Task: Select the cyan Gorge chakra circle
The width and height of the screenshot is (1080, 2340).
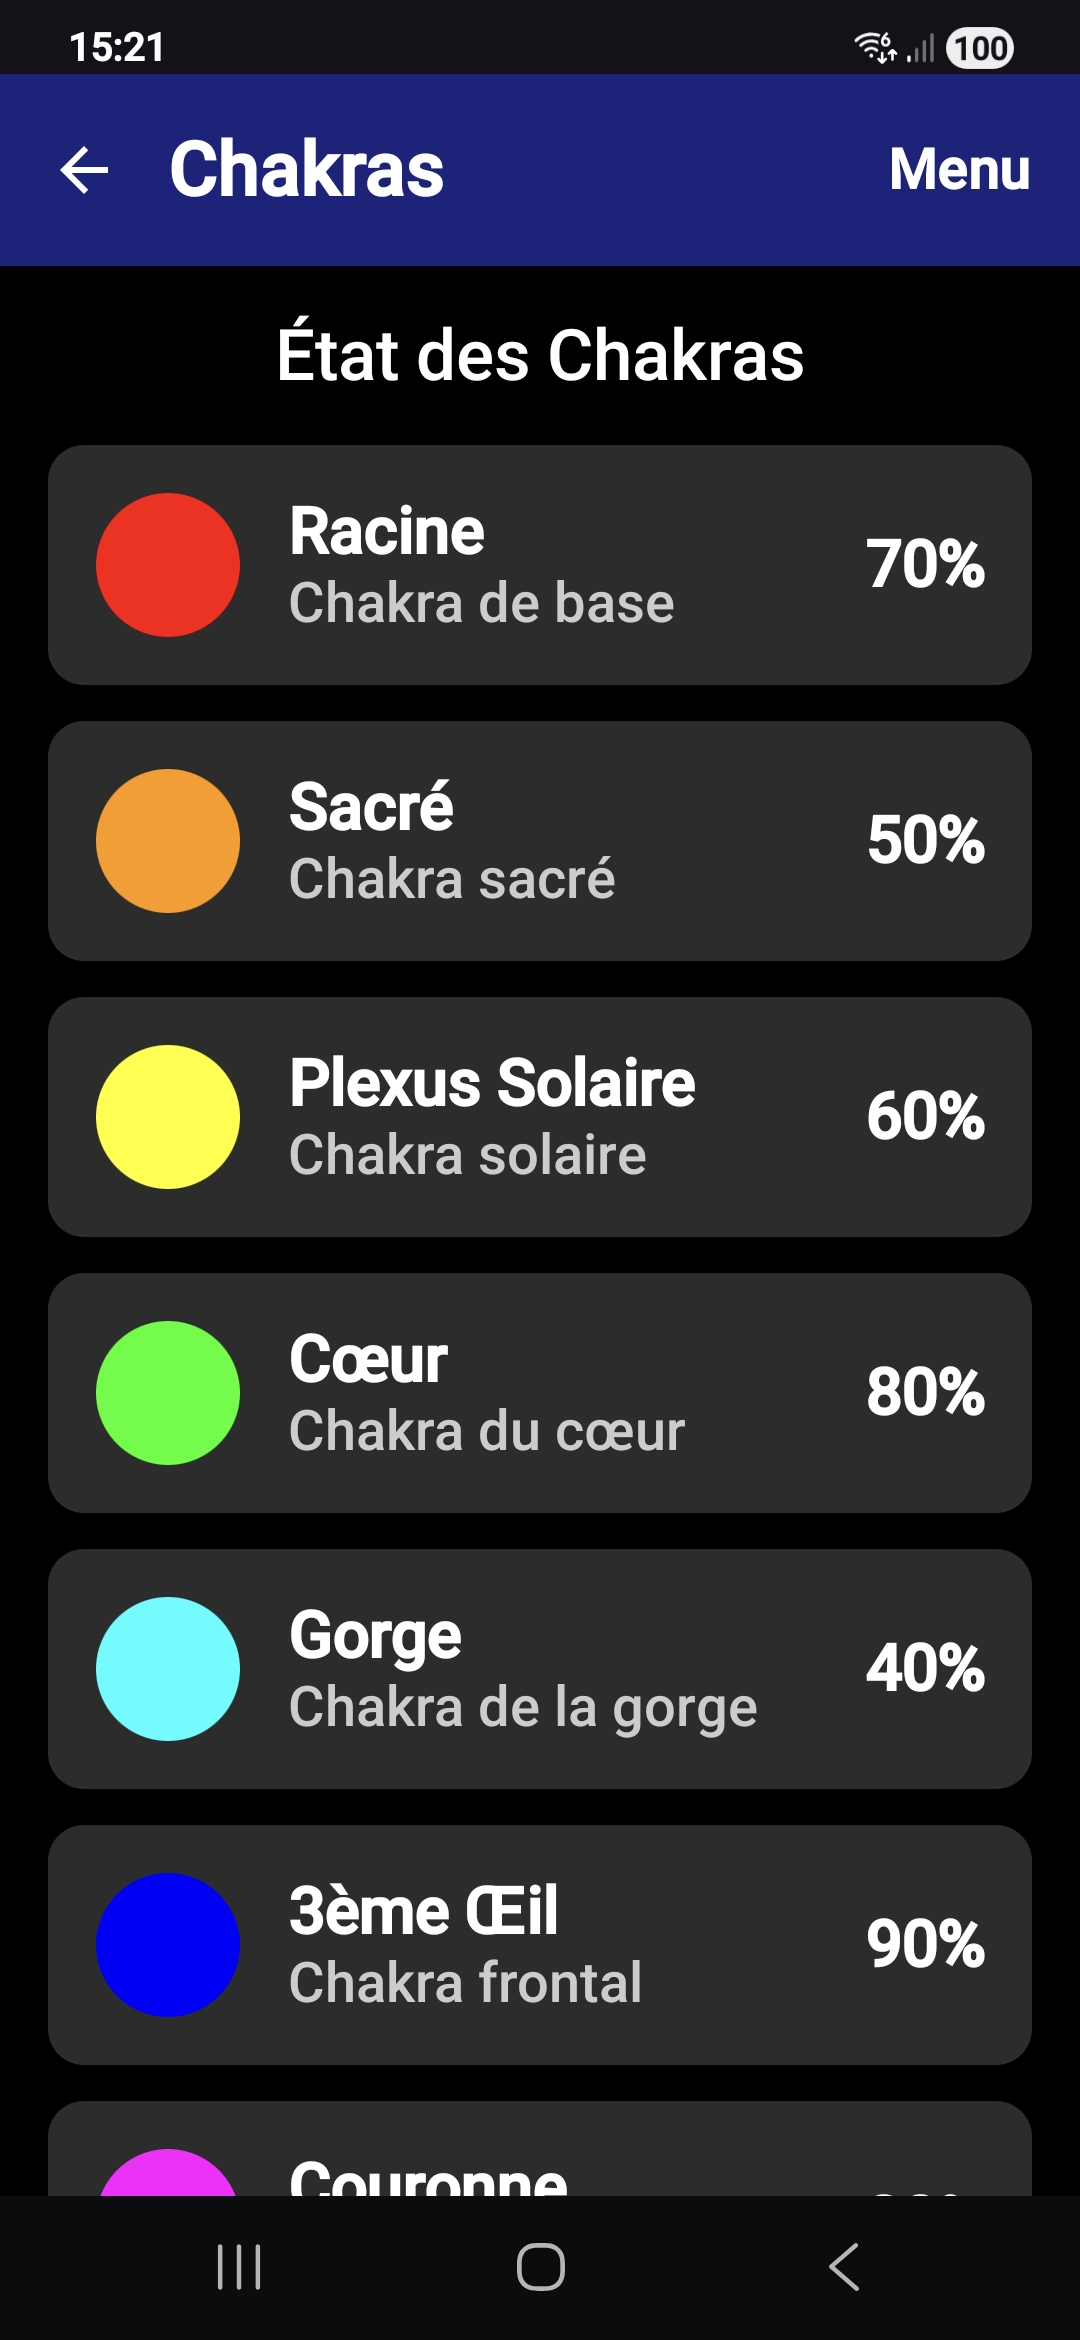Action: 168,1669
